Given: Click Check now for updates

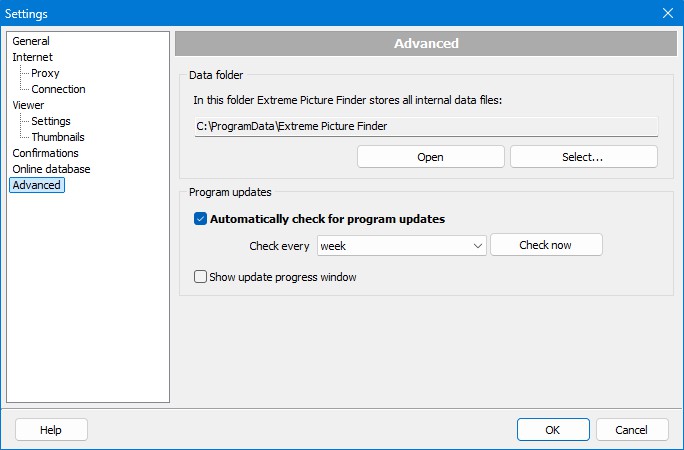Looking at the screenshot, I should 546,245.
